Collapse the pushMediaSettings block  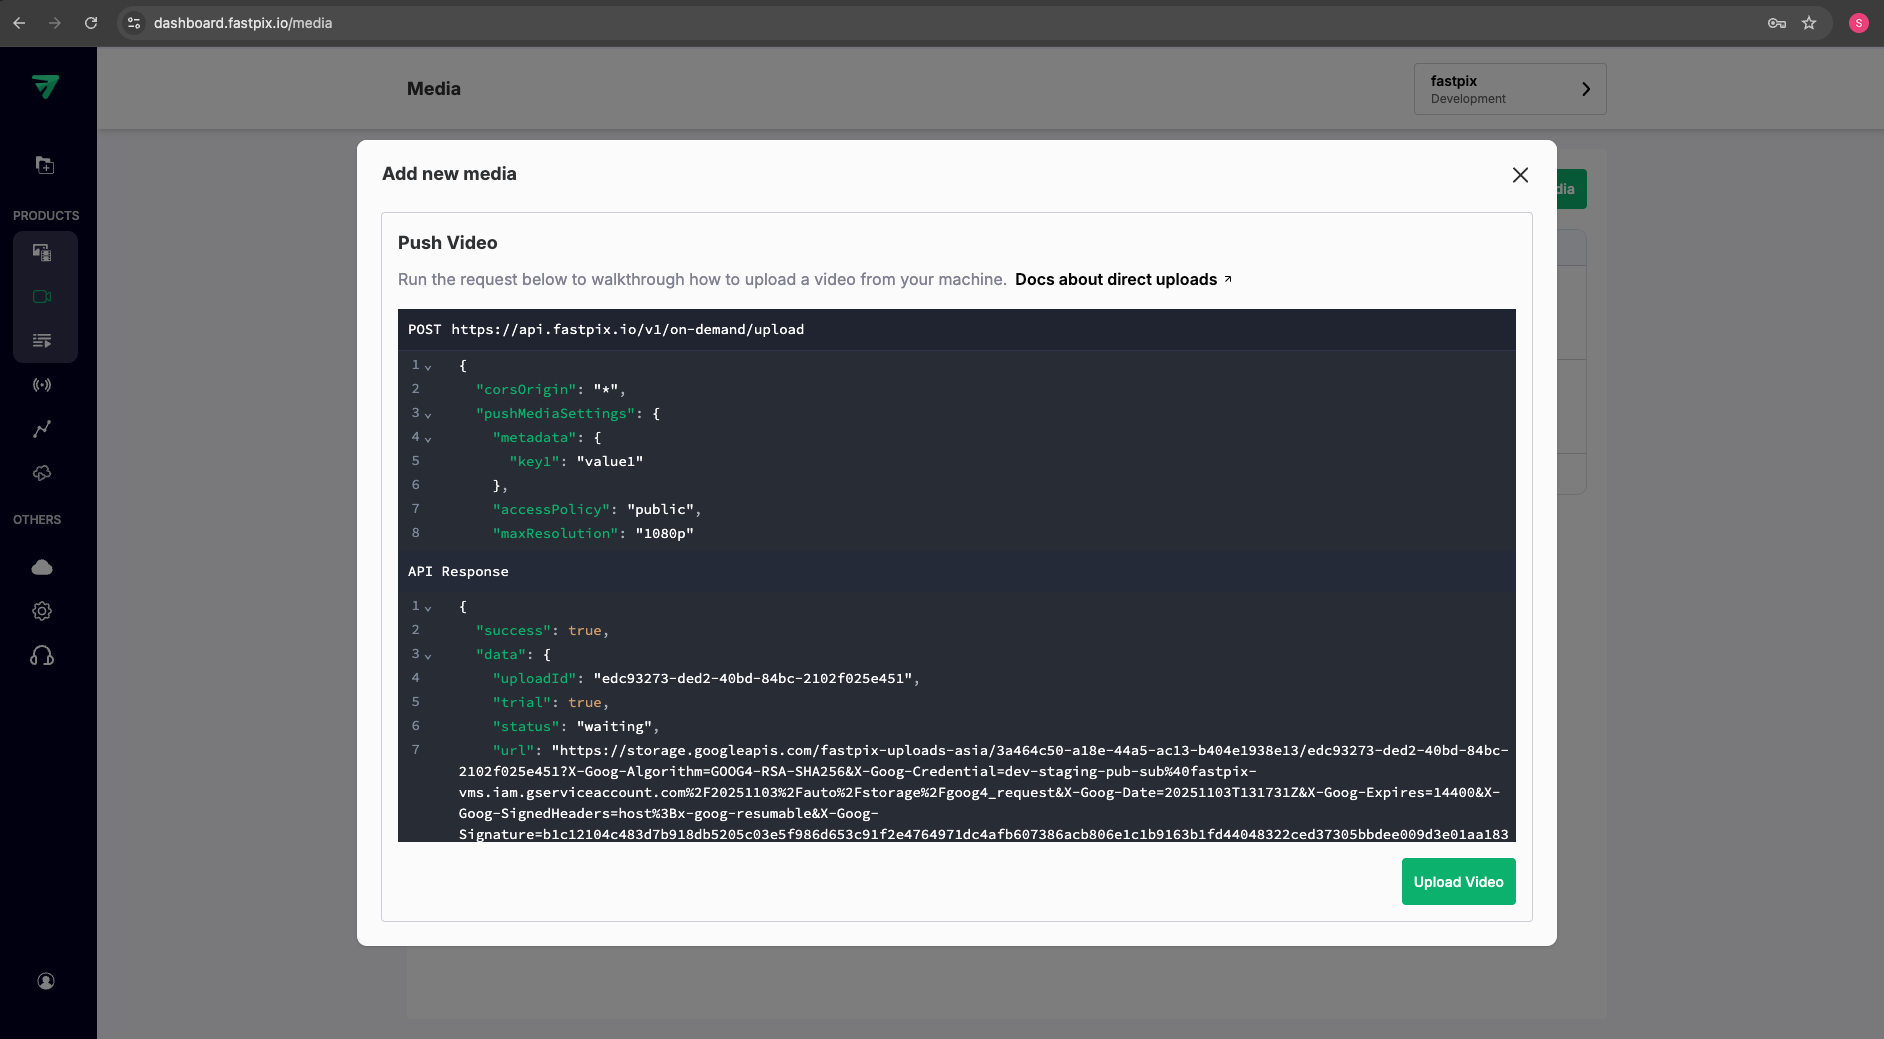pyautogui.click(x=428, y=415)
